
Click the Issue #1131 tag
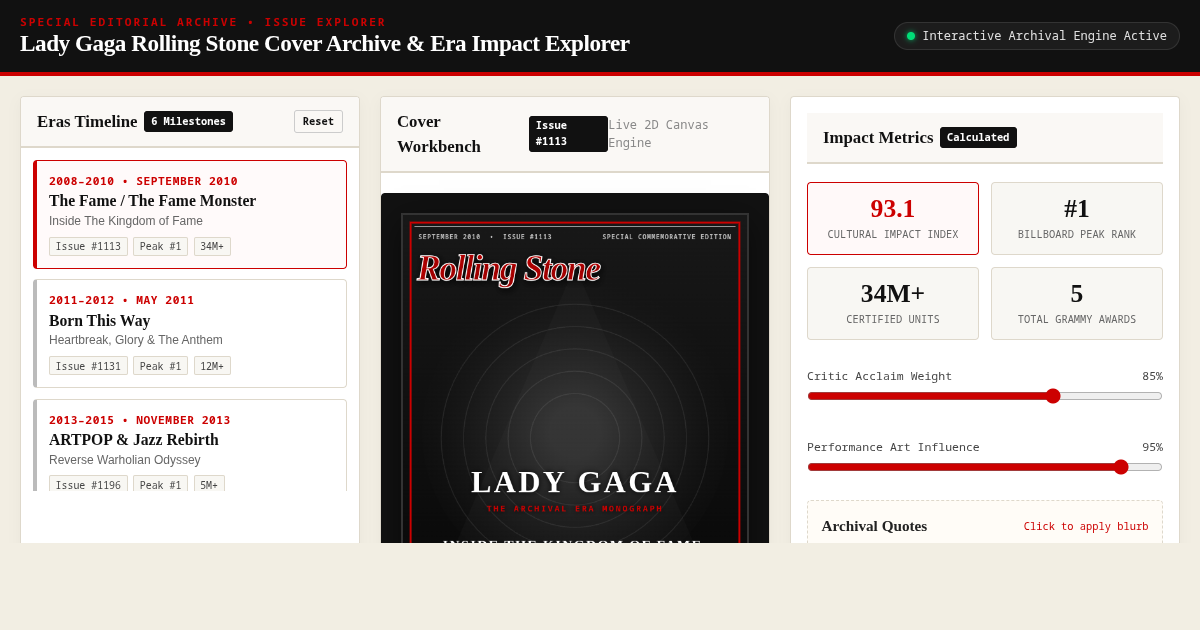pyautogui.click(x=88, y=366)
